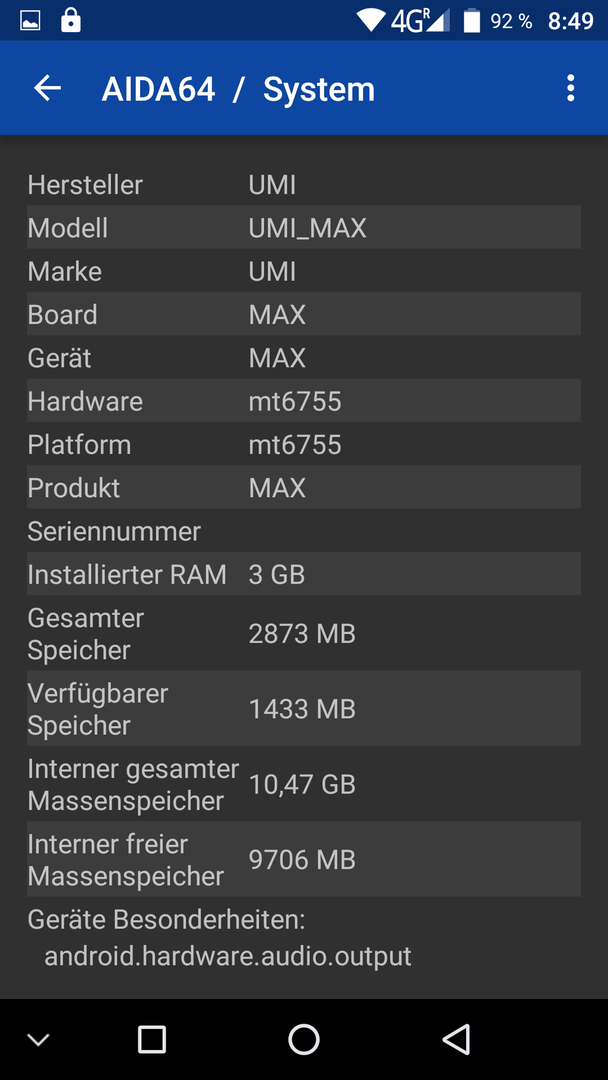
Task: Select the AIDA64 / System title
Action: 238,90
